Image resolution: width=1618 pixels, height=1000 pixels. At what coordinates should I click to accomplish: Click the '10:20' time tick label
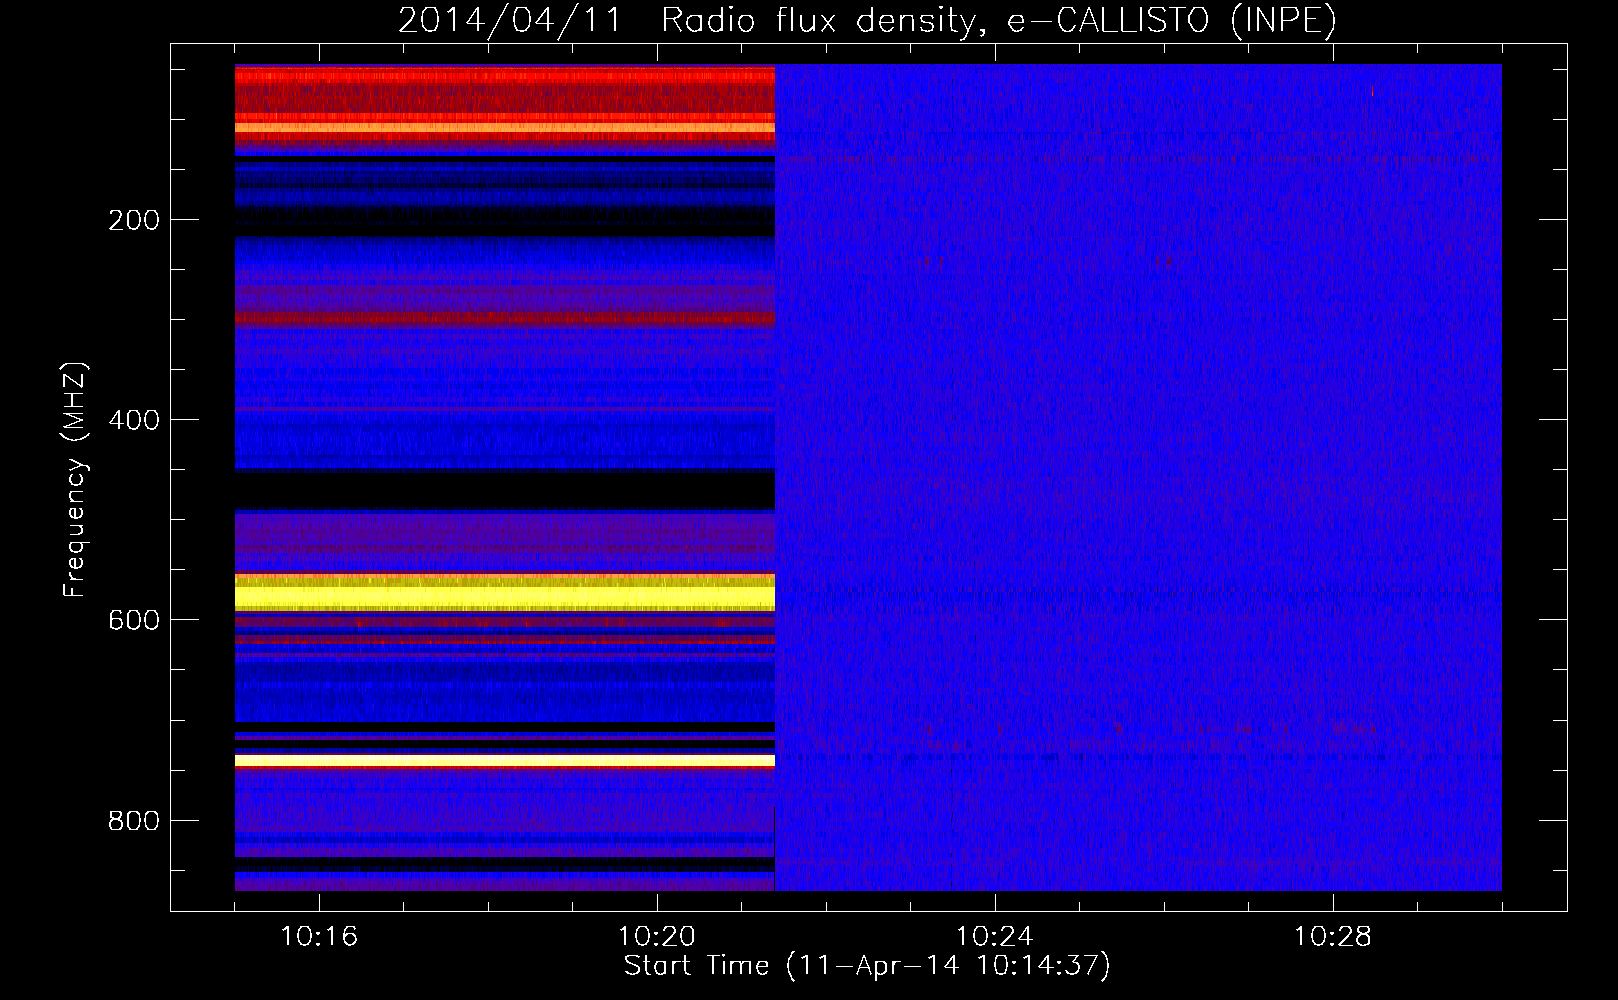[657, 936]
